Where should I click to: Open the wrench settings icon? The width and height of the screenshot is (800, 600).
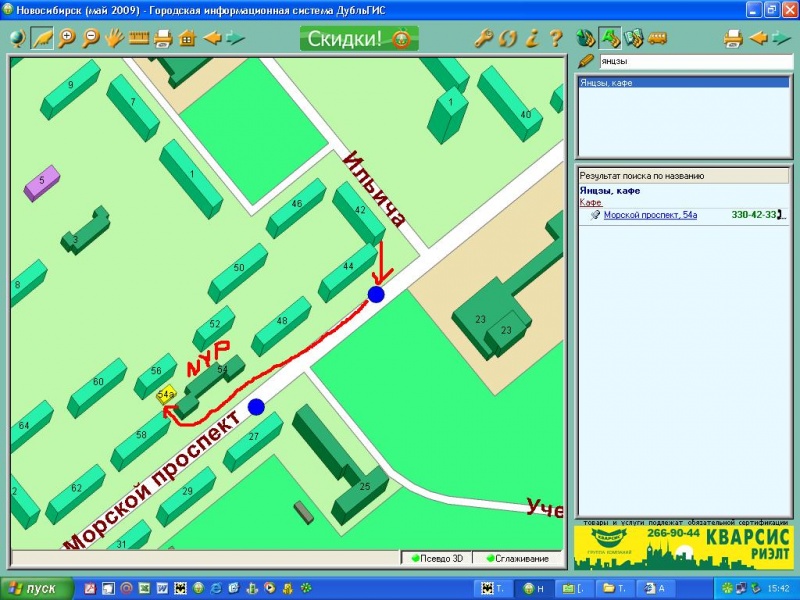click(484, 39)
